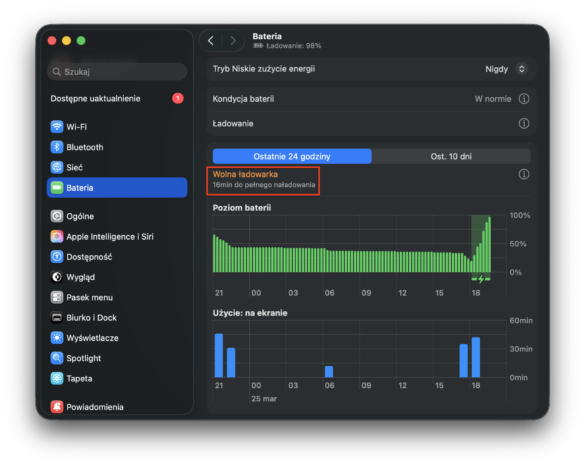
Task: Click the Wolna ładowarka warning text
Action: (x=245, y=174)
